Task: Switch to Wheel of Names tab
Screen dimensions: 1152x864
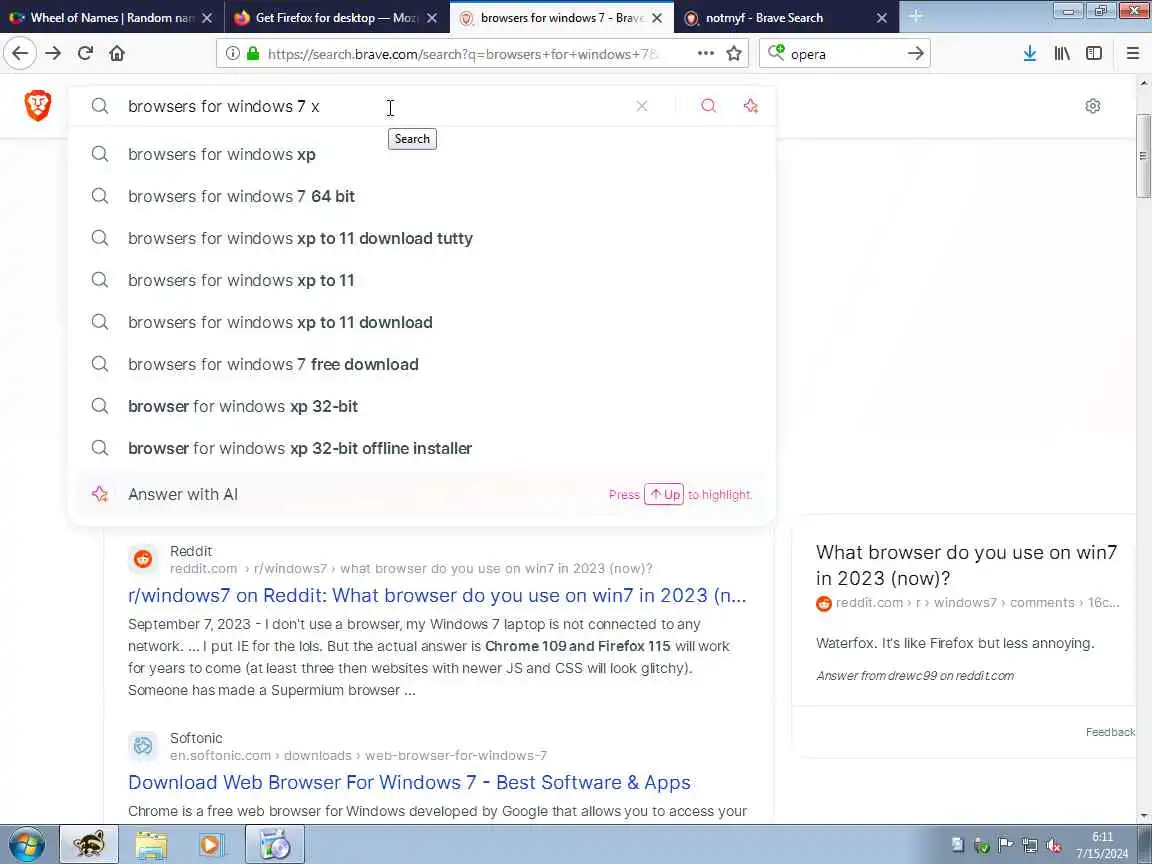Action: click(x=110, y=18)
